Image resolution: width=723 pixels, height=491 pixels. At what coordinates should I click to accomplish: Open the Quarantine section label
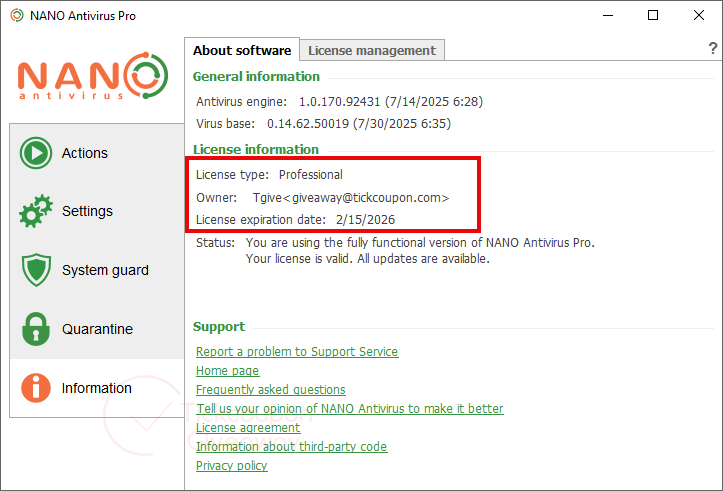pyautogui.click(x=97, y=329)
